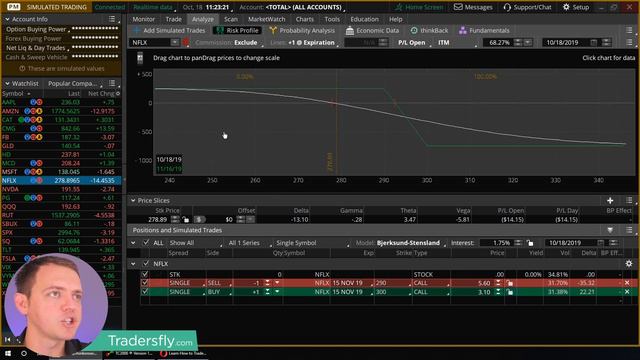This screenshot has width=640, height=360.
Task: Open Popular Companies watchlist selector
Action: pyautogui.click(x=75, y=83)
